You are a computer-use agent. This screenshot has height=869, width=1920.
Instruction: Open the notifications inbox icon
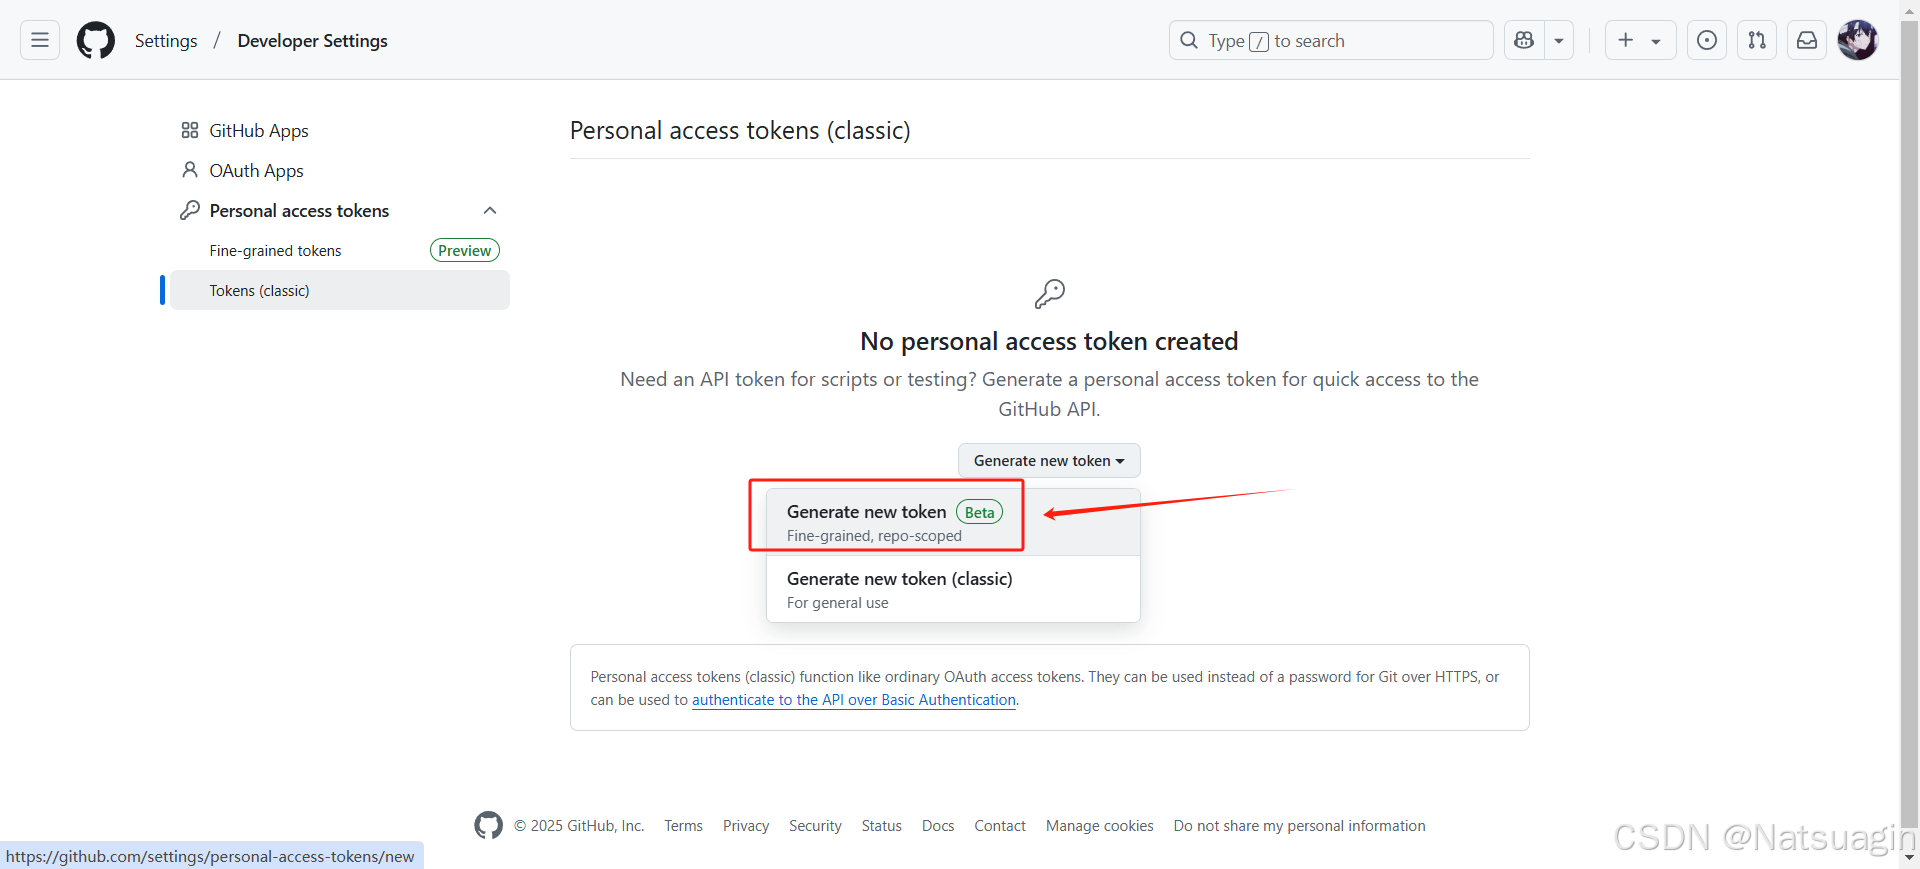[1807, 40]
